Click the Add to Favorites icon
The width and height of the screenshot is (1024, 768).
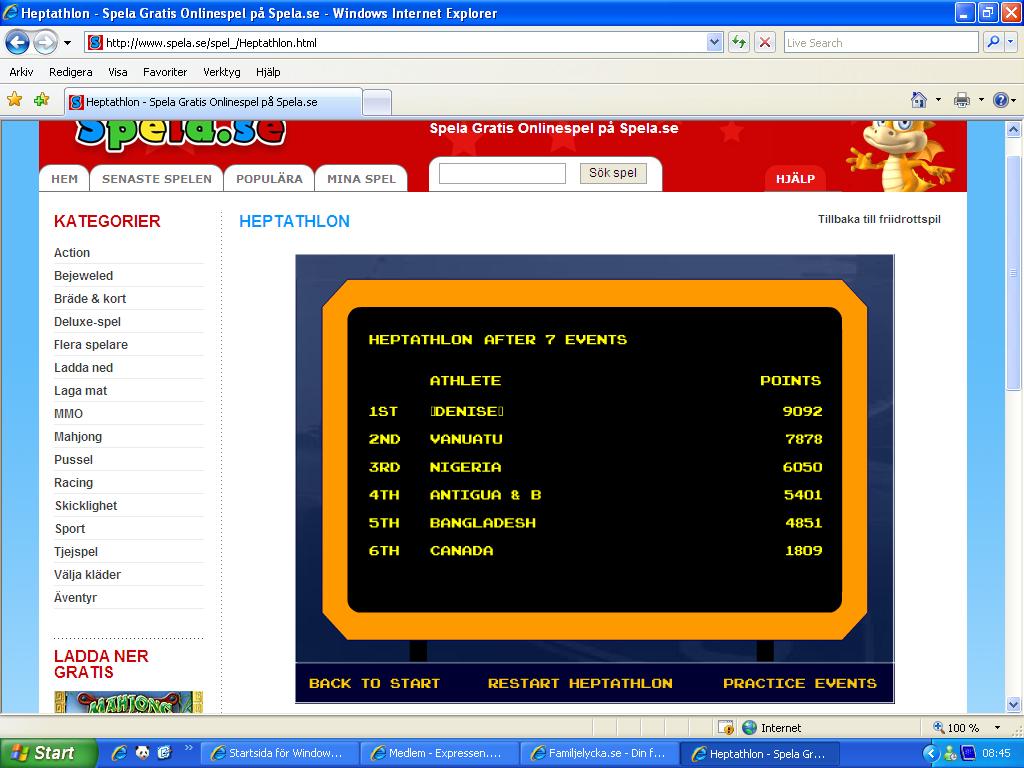point(41,100)
